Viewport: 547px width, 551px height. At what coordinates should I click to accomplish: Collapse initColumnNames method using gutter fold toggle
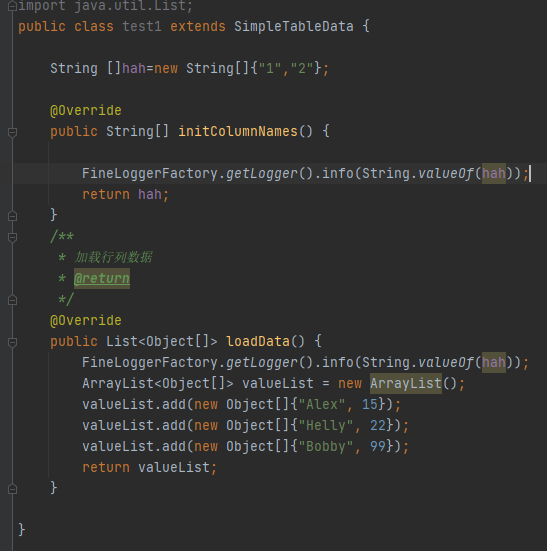click(x=12, y=132)
